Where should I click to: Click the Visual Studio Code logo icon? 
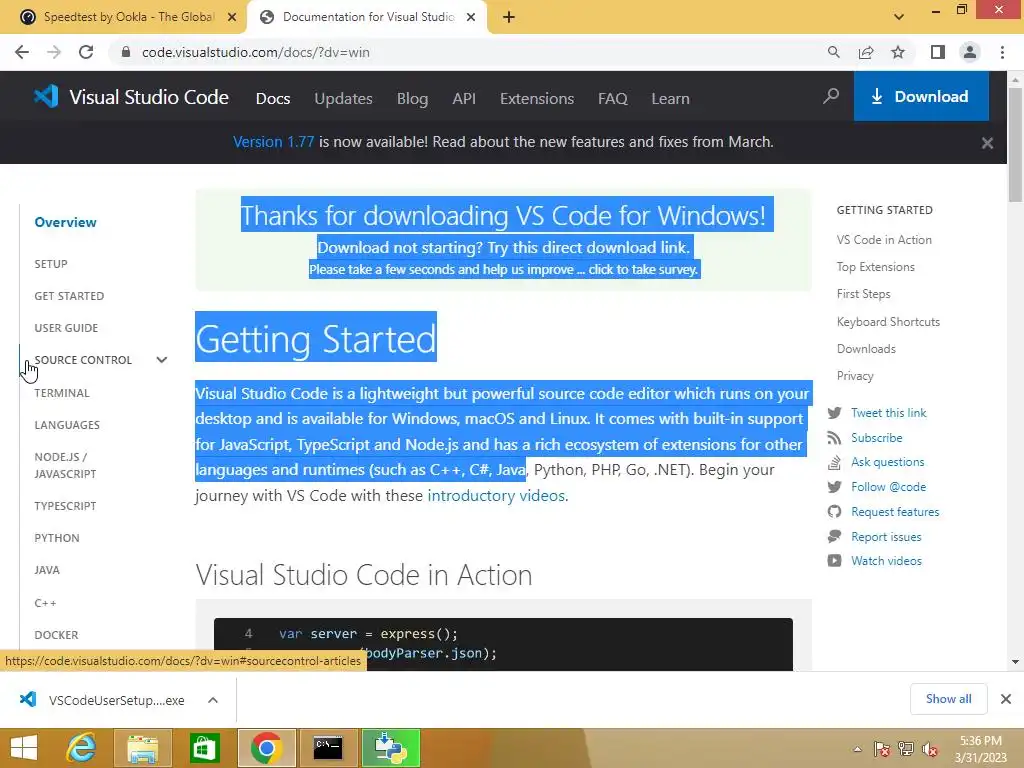46,97
